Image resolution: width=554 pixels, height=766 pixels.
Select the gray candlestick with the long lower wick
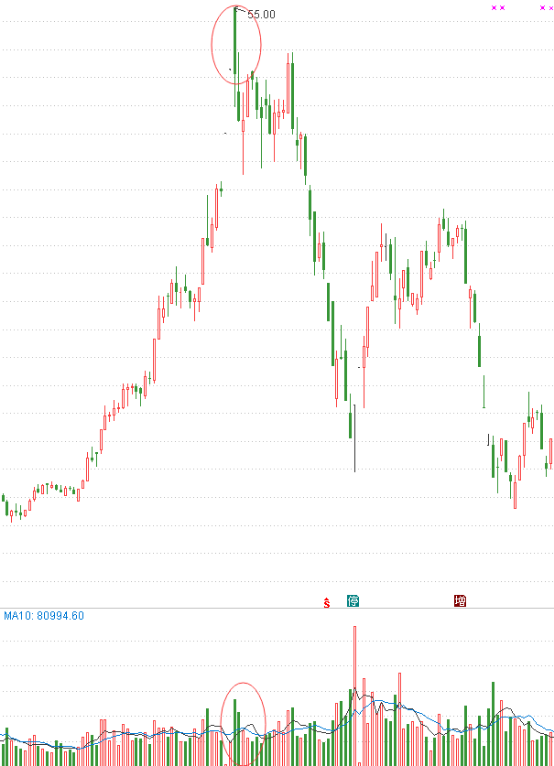pyautogui.click(x=355, y=438)
